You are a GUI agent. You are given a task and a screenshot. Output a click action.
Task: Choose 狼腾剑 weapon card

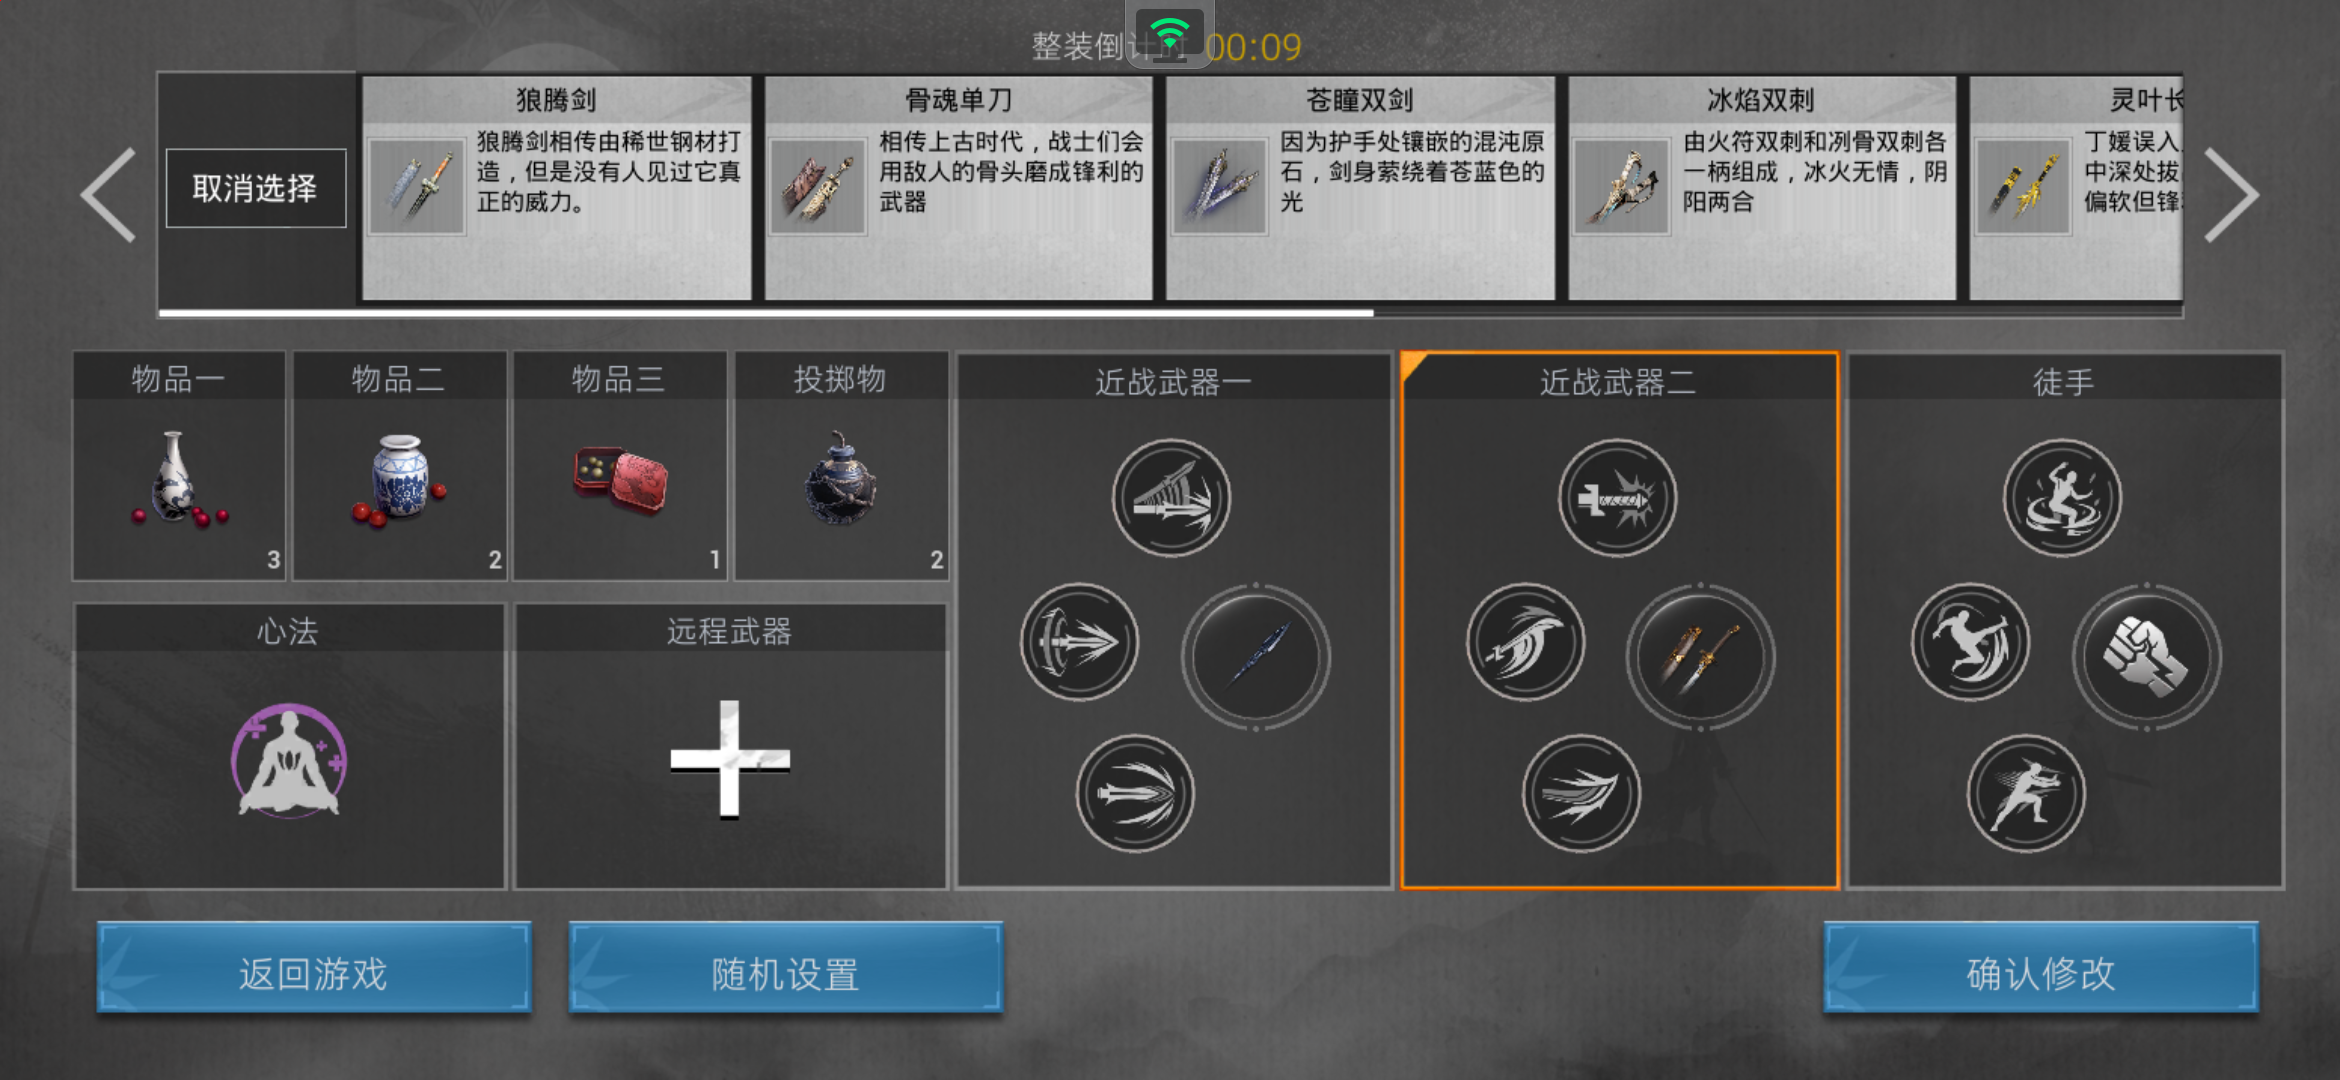[x=557, y=188]
